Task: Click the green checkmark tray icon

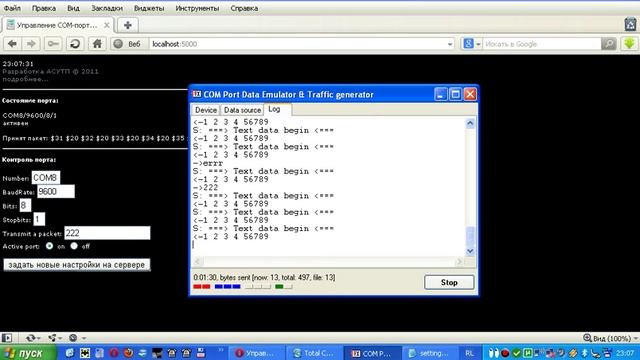Action: pyautogui.click(x=516, y=353)
